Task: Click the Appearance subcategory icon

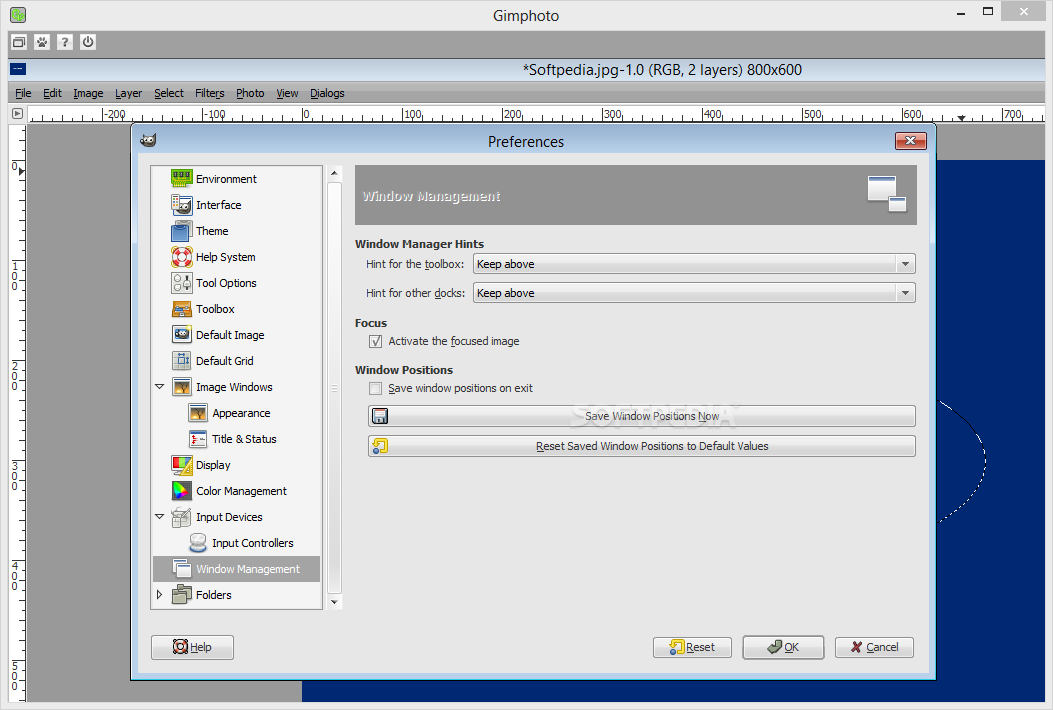Action: 198,413
